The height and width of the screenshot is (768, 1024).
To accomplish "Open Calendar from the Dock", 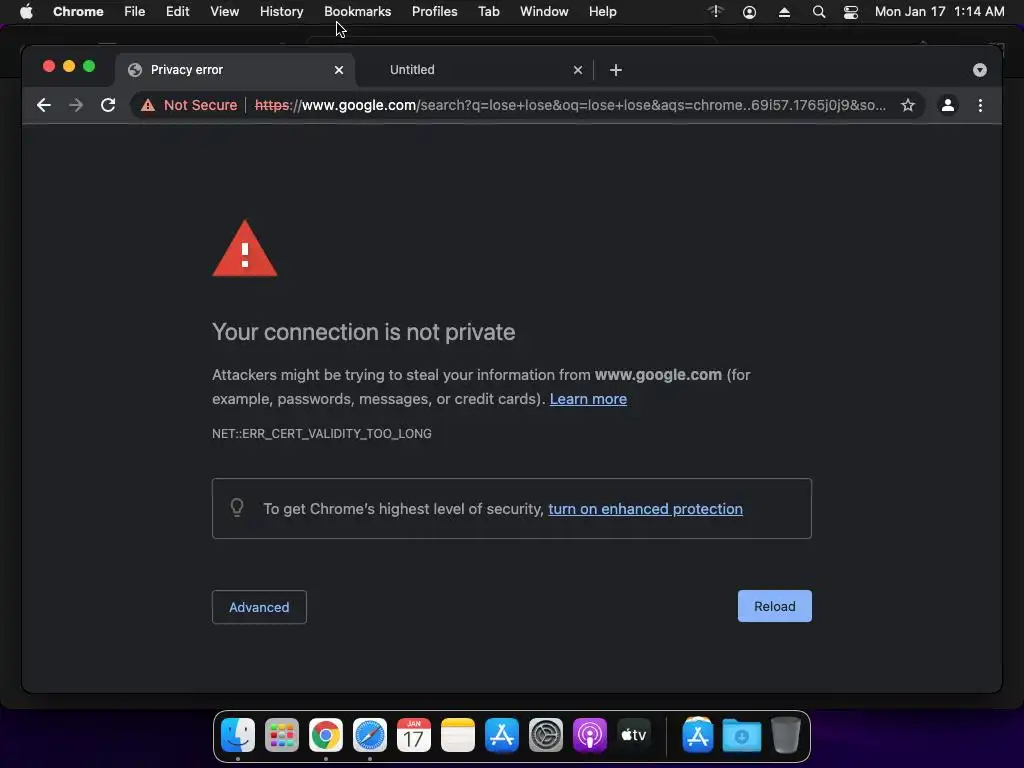I will [414, 735].
